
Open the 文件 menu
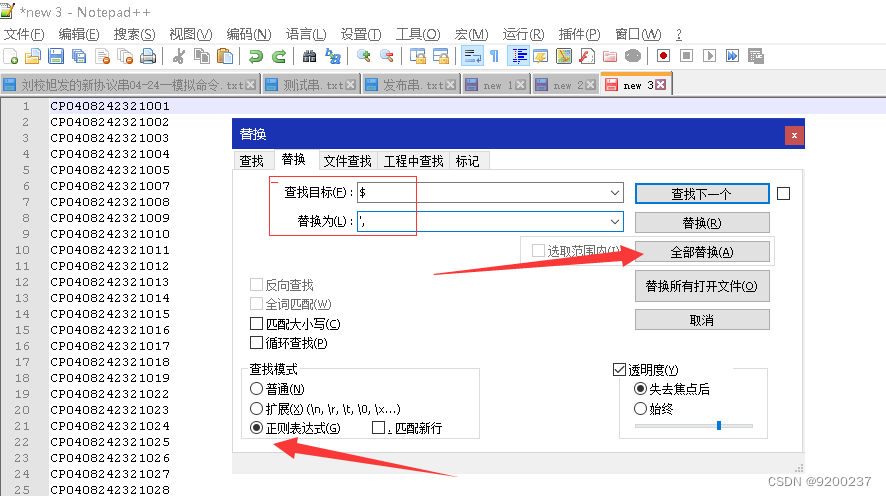point(24,34)
